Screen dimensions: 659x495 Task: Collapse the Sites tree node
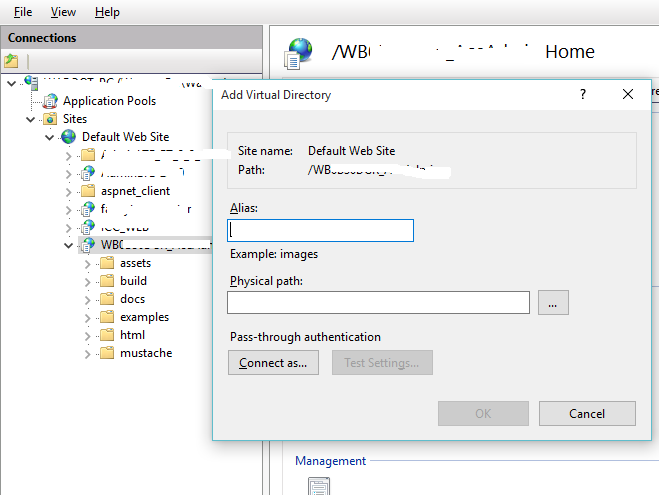pyautogui.click(x=31, y=119)
